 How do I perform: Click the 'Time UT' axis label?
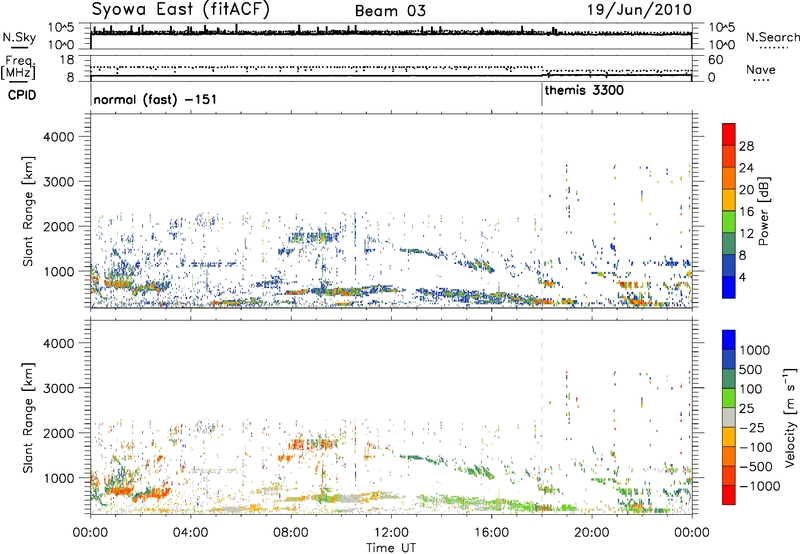pos(391,548)
